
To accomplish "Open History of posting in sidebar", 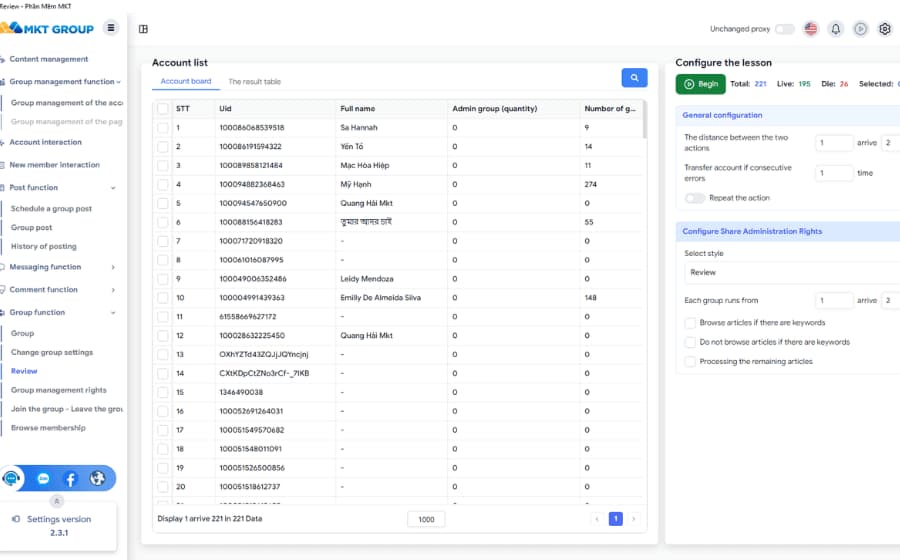I will click(44, 246).
